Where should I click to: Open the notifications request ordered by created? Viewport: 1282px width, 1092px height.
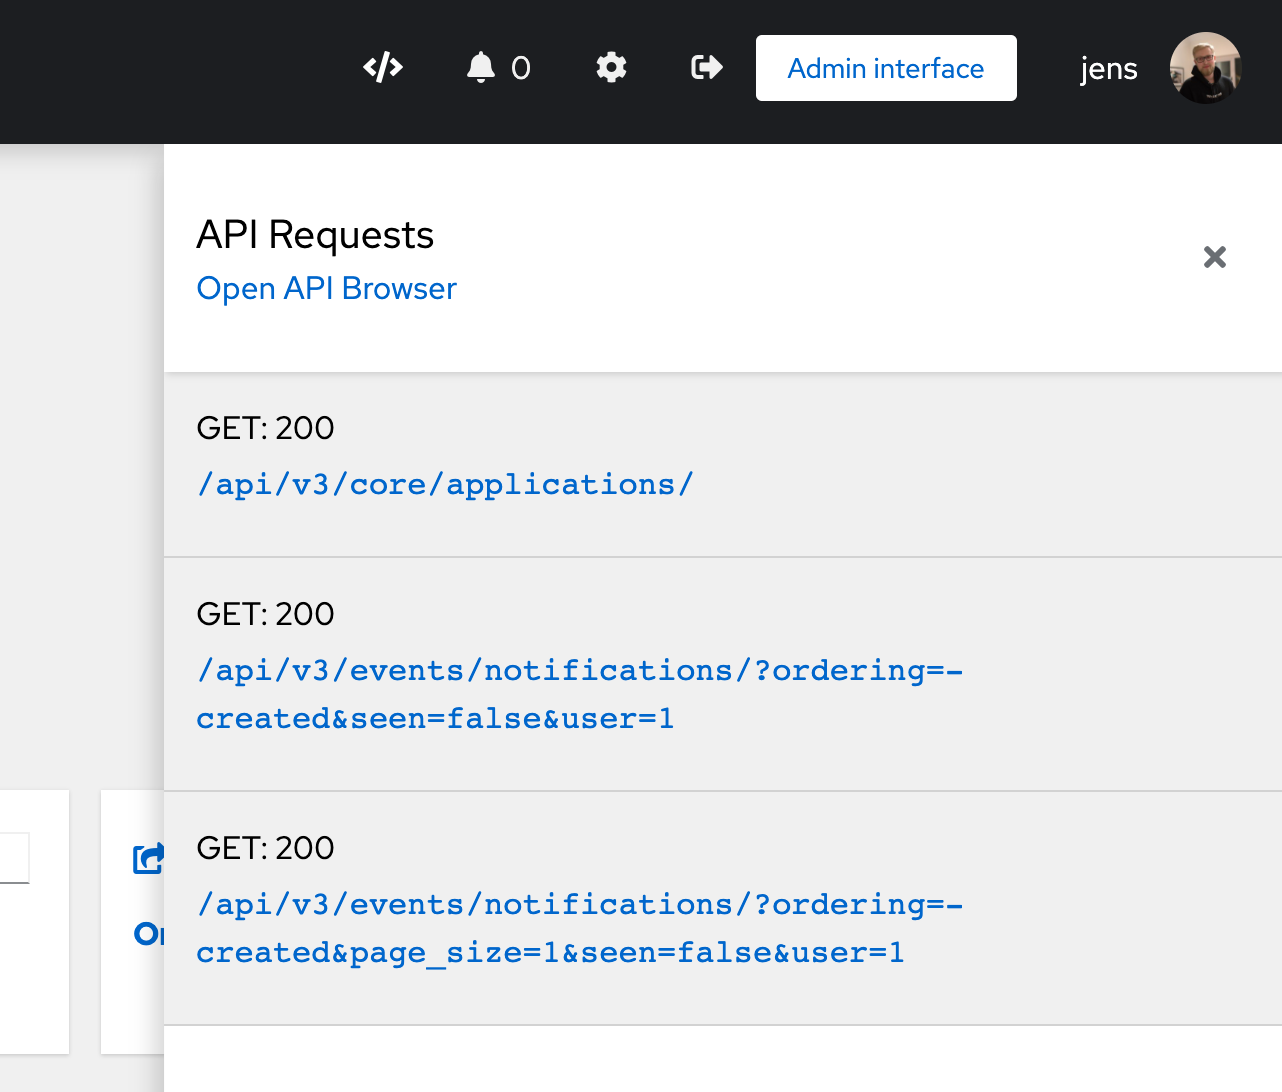pos(579,693)
